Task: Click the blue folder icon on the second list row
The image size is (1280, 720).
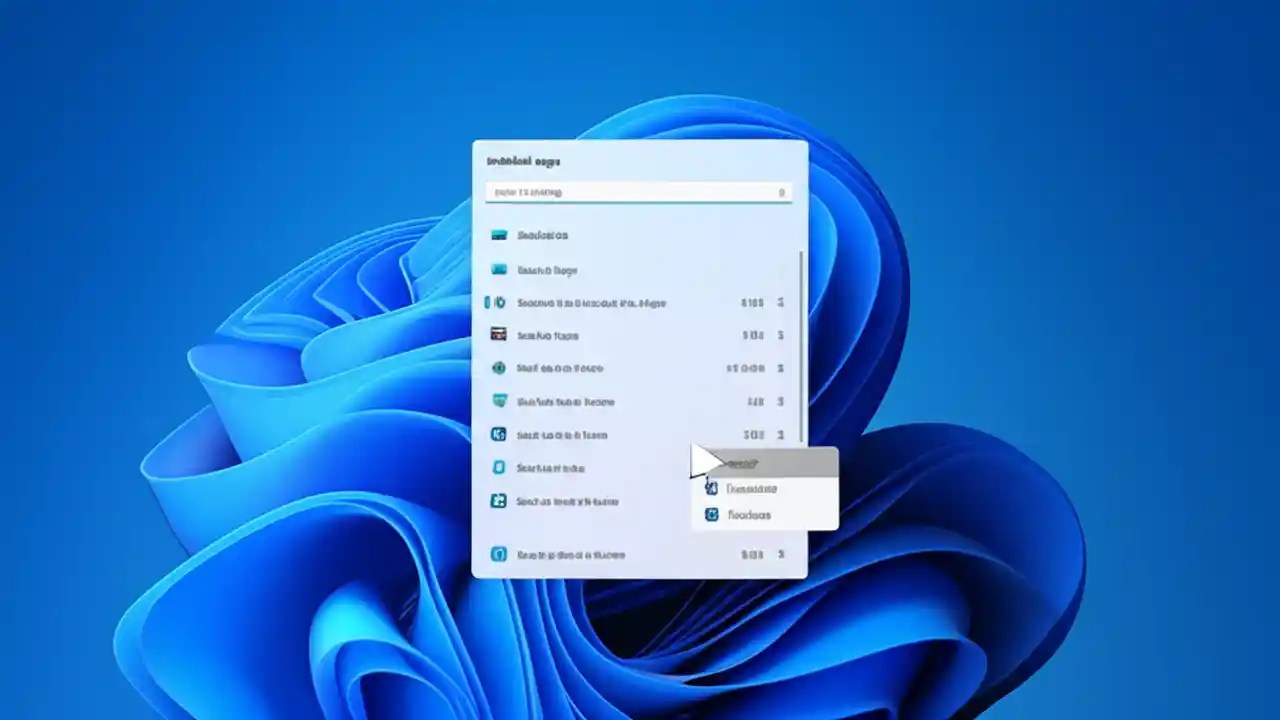Action: click(499, 270)
